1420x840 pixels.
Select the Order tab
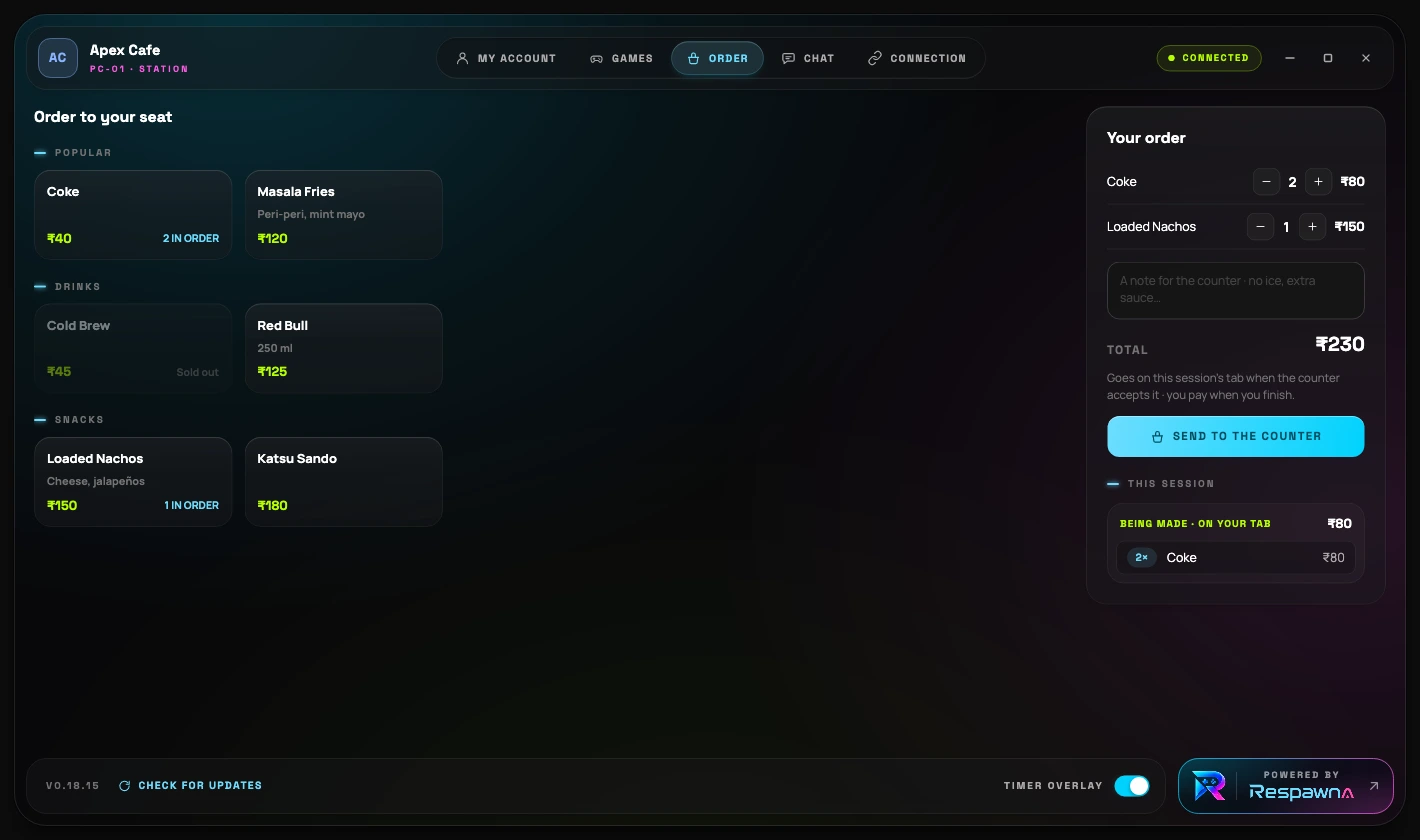[717, 58]
